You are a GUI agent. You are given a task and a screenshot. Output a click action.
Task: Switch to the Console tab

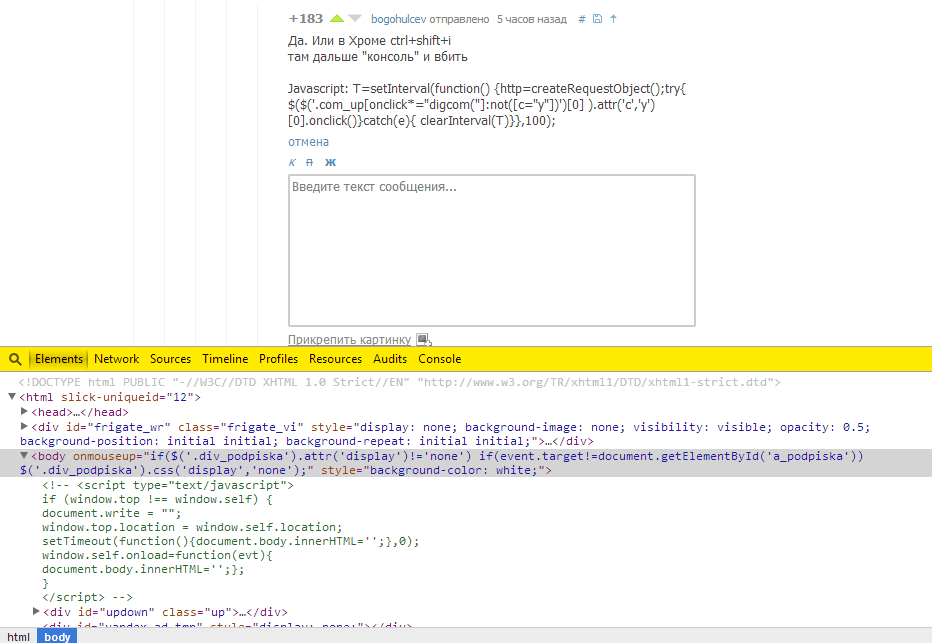[439, 359]
